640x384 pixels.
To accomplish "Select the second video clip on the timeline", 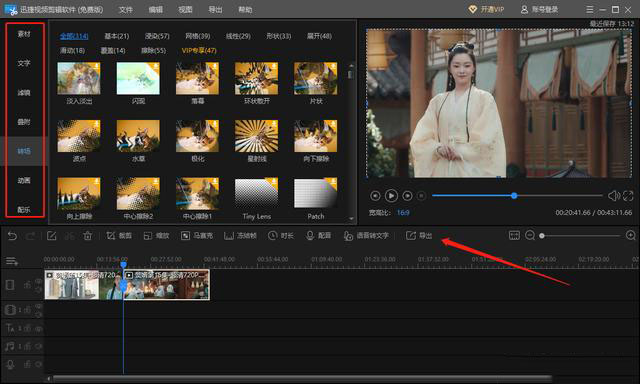I will tap(167, 284).
